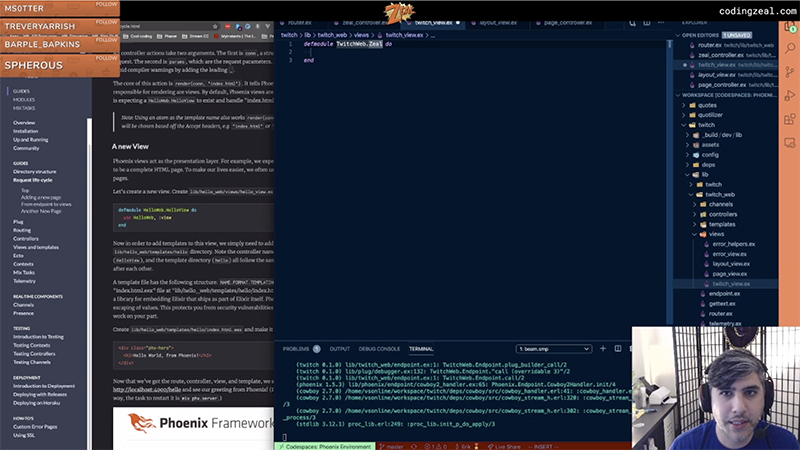The image size is (800, 450).
Task: Switch docs sidebar to MIX TASKS
Action: [x=24, y=108]
